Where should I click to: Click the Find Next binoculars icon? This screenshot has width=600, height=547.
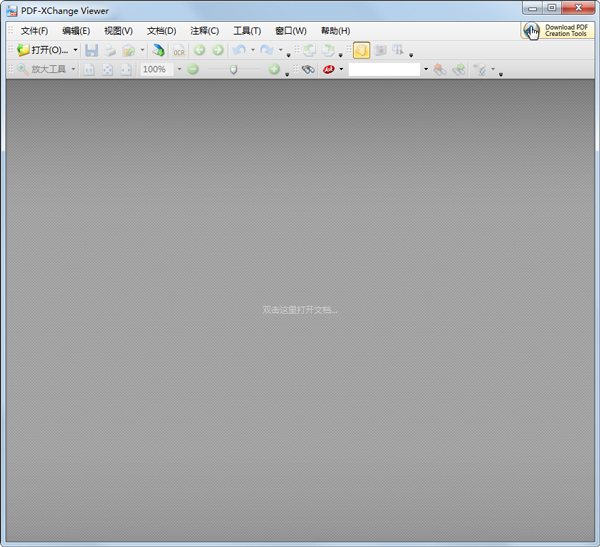pyautogui.click(x=458, y=69)
